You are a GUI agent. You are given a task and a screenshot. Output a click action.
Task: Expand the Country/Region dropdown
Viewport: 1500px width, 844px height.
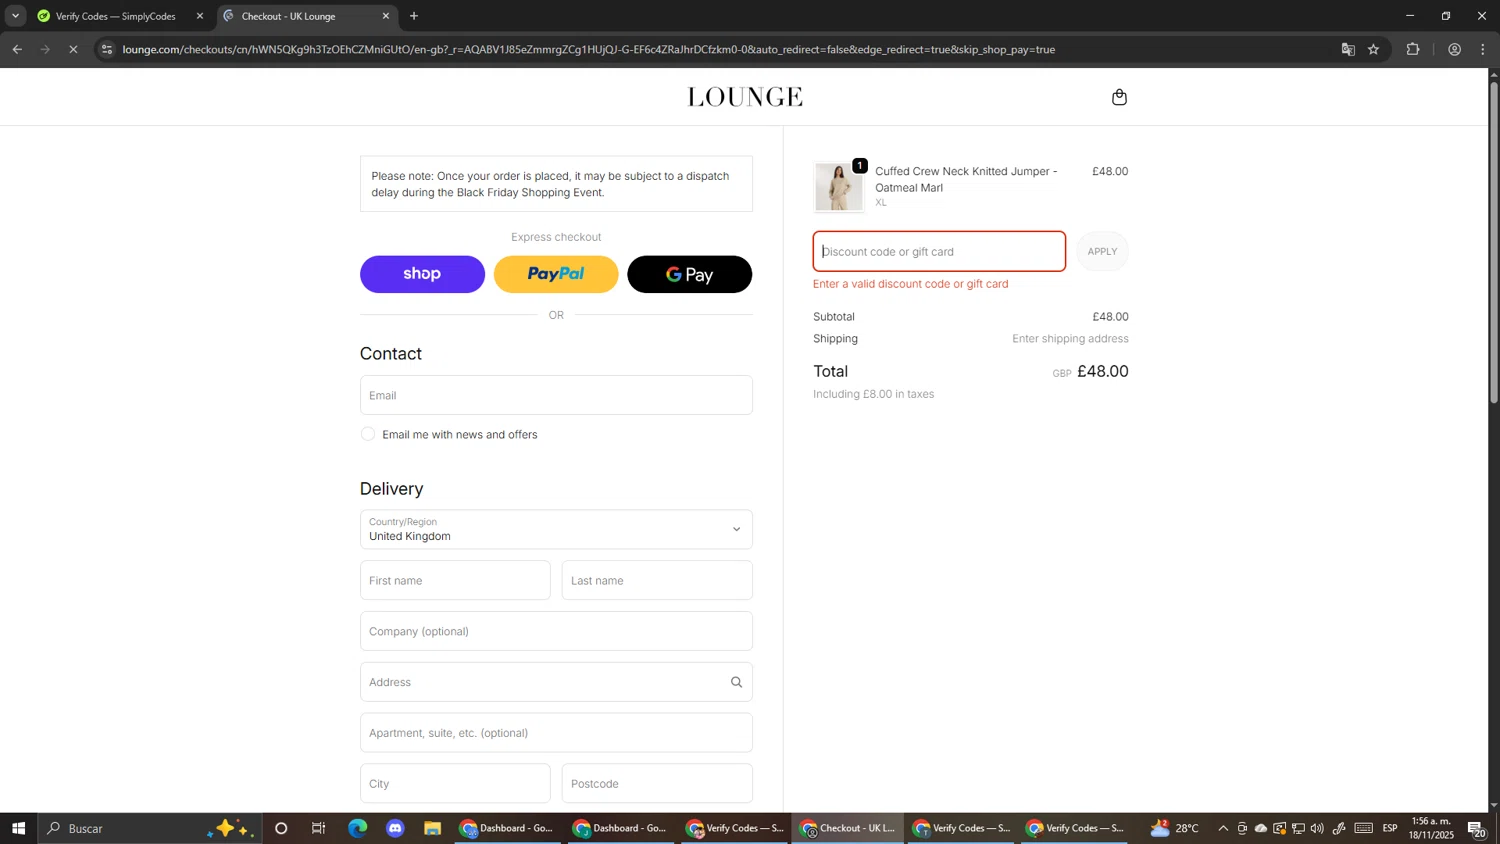click(556, 529)
